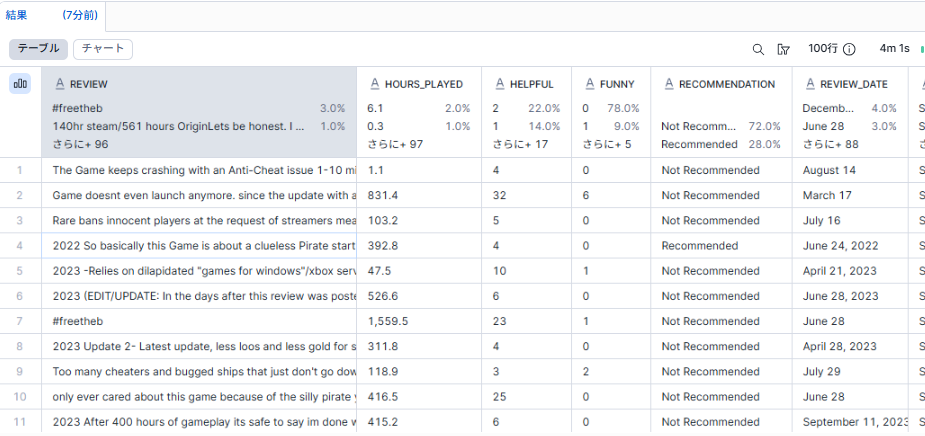Toggle the column statistics chart icon
Screen dimensions: 925x436
pyautogui.click(x=20, y=84)
